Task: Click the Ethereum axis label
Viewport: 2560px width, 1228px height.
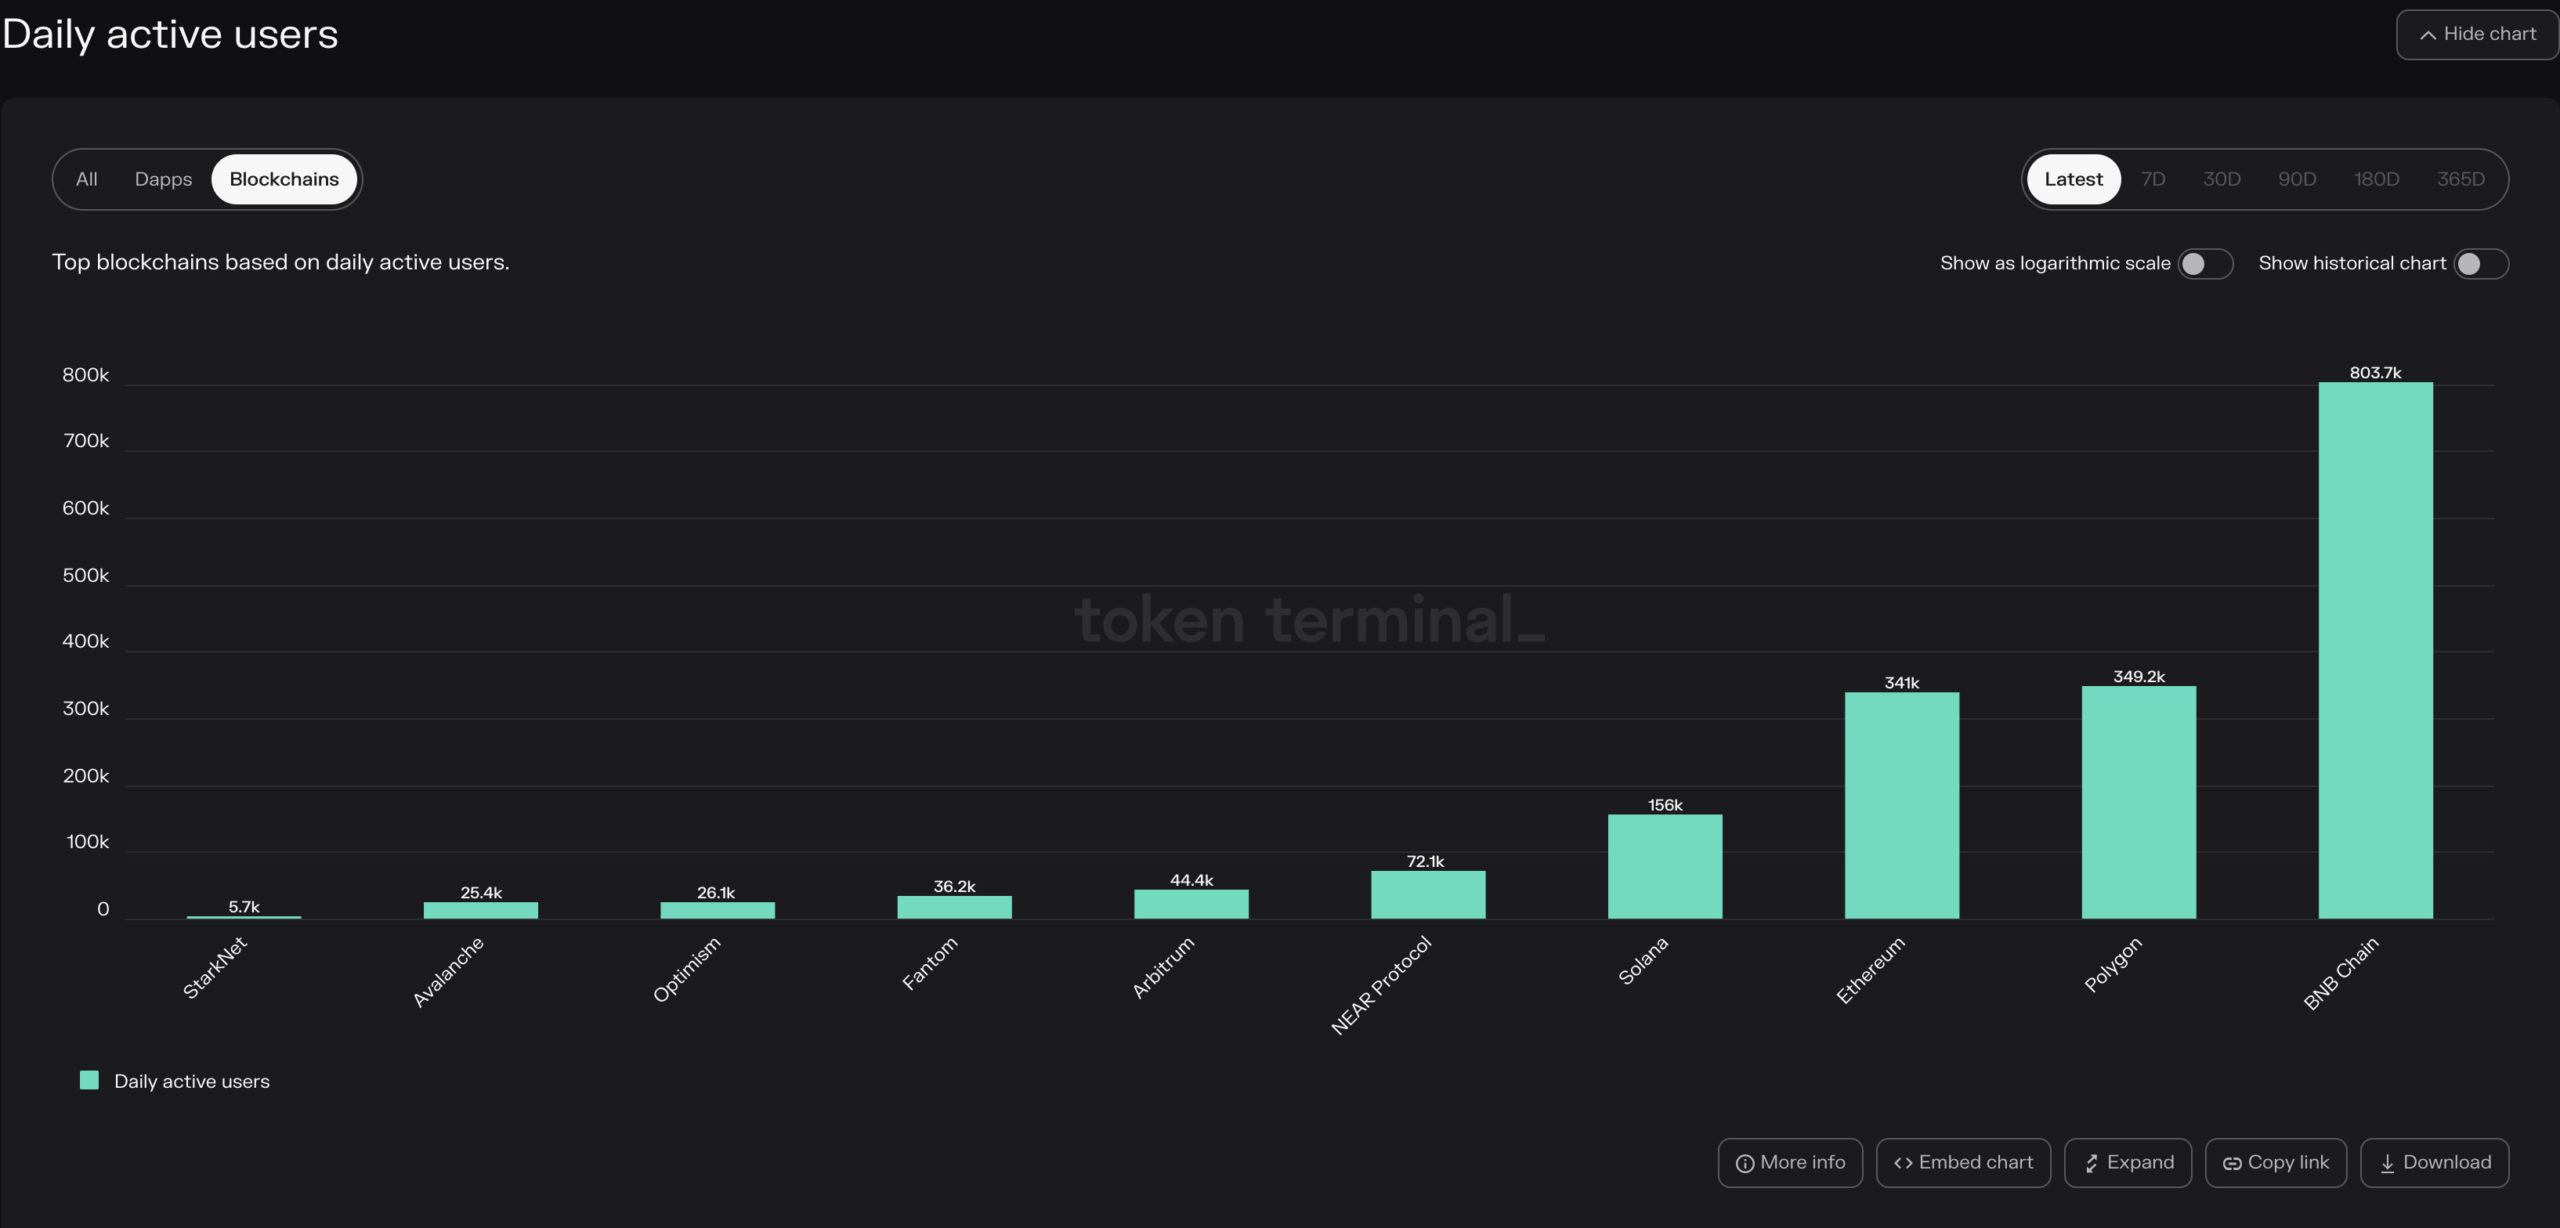Action: tap(1871, 970)
